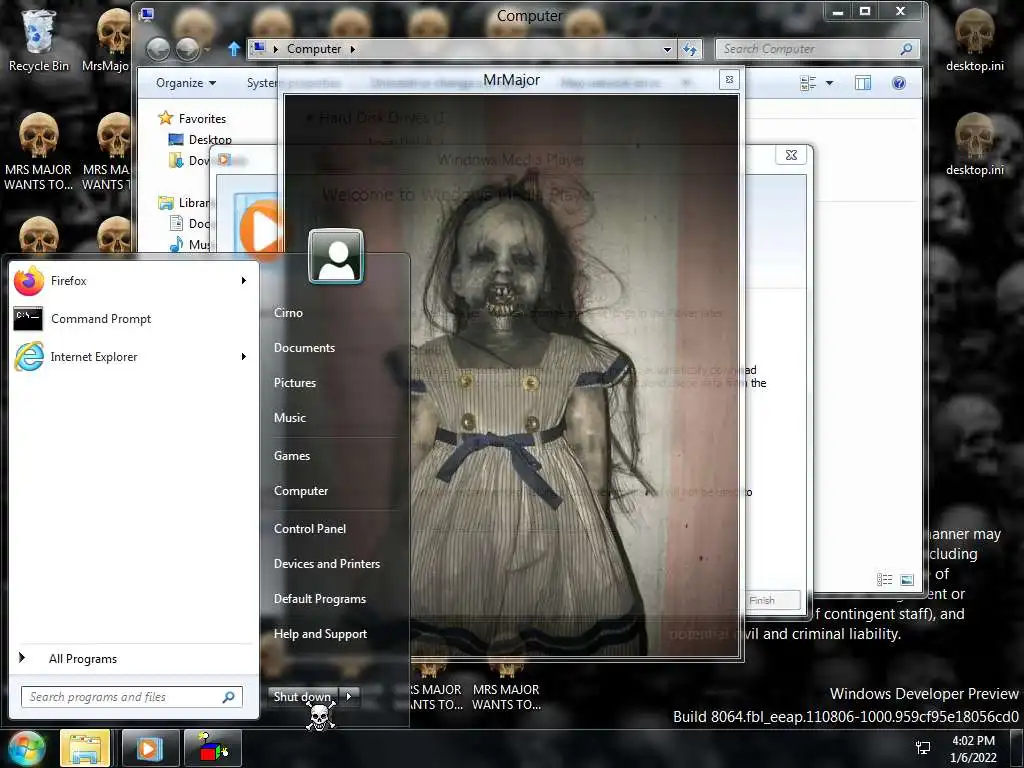Open Default Programs
Screen dimensions: 1024x768
[319, 599]
